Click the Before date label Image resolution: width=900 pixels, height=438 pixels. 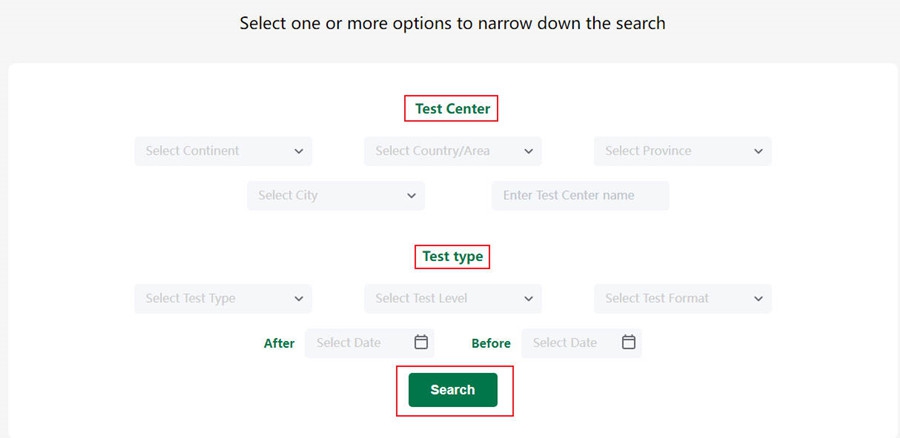pyautogui.click(x=491, y=343)
